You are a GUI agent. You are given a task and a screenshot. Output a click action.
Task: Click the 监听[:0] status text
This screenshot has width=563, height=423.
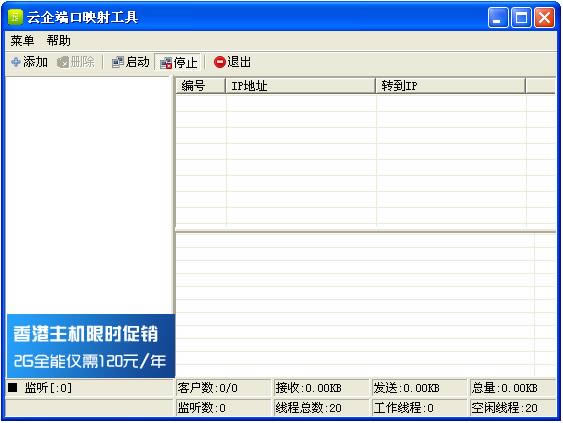click(x=48, y=388)
